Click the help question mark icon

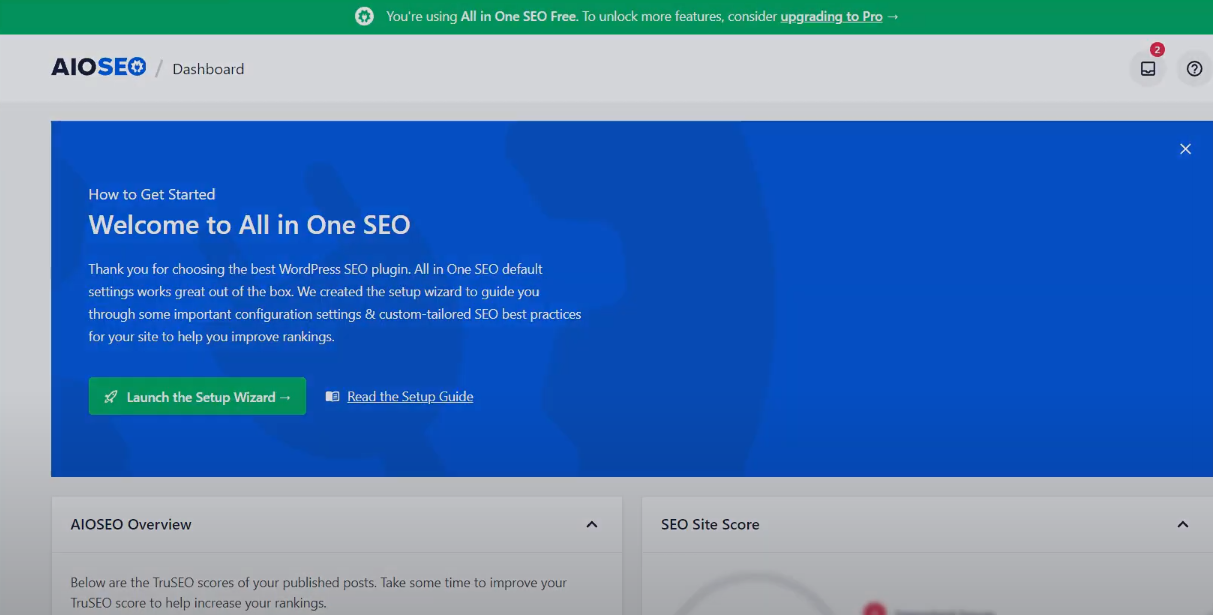coord(1194,68)
